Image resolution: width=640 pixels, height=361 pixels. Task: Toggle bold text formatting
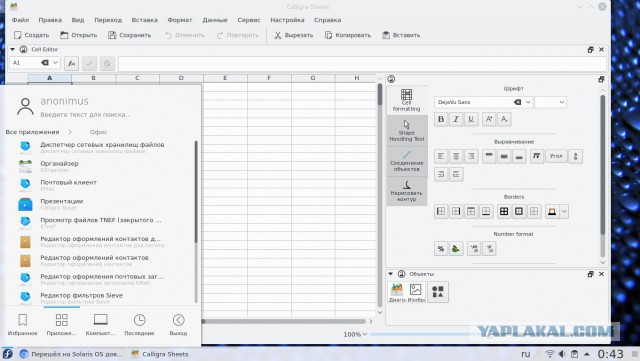point(441,119)
